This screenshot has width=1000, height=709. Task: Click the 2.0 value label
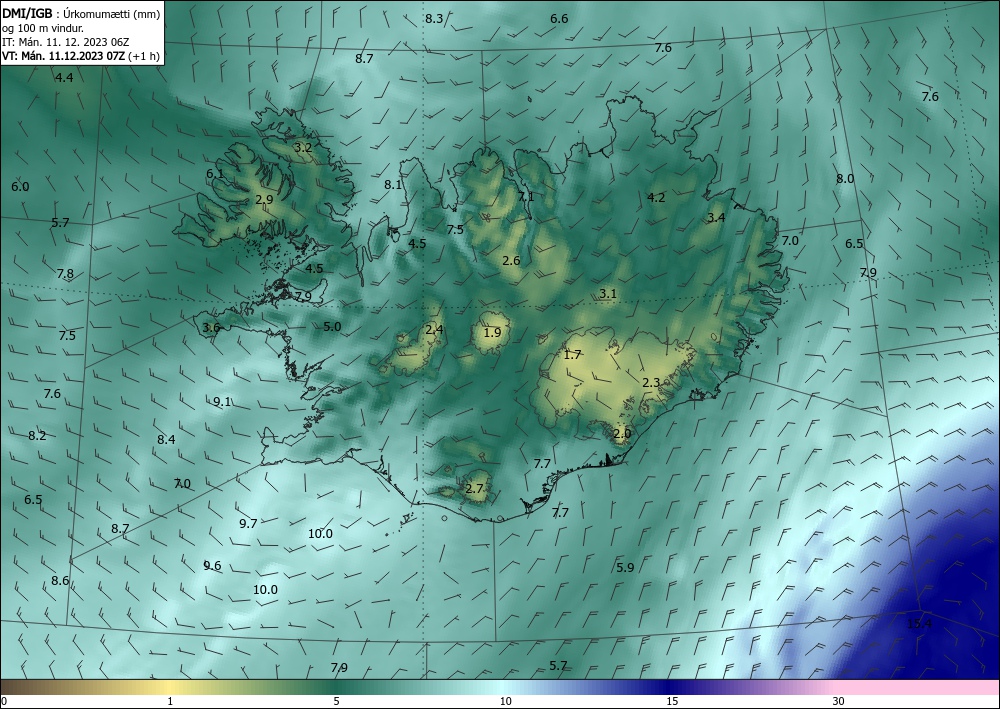622,434
